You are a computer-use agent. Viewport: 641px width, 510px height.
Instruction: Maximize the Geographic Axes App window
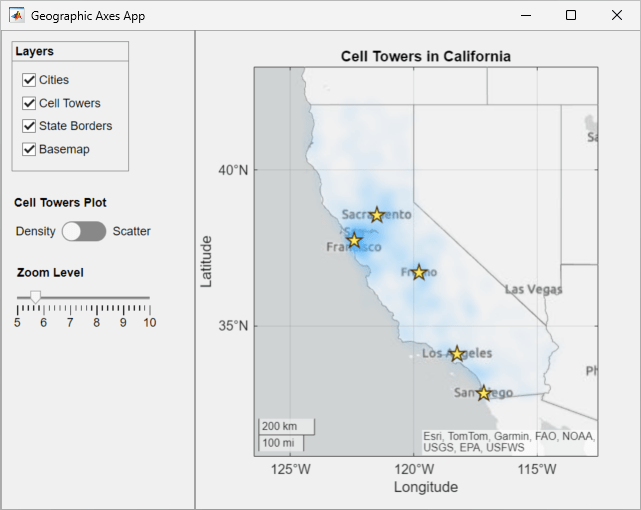571,16
